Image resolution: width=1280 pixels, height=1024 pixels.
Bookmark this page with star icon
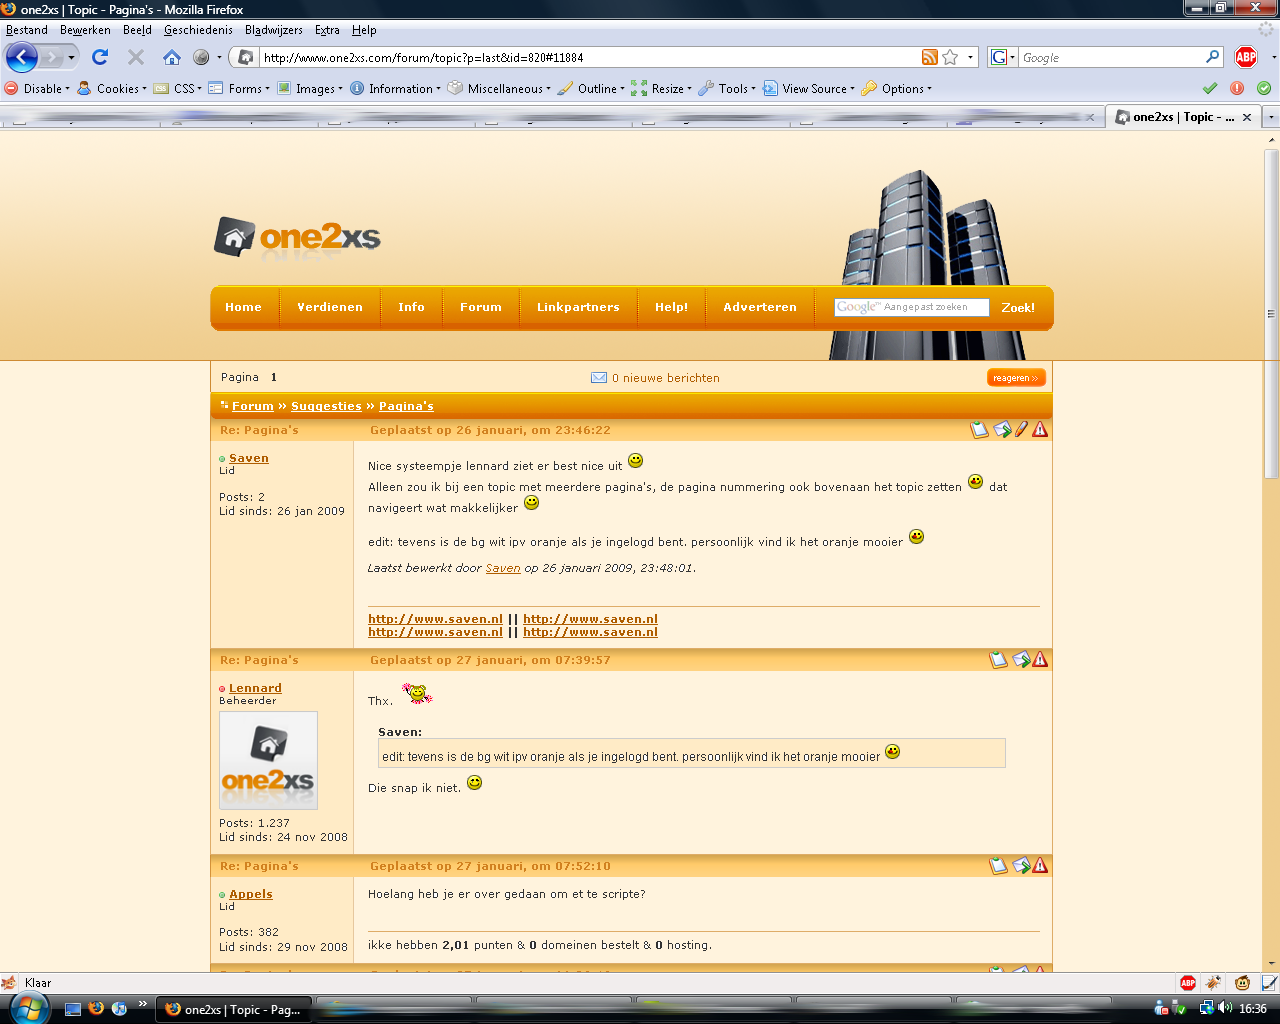(x=950, y=57)
